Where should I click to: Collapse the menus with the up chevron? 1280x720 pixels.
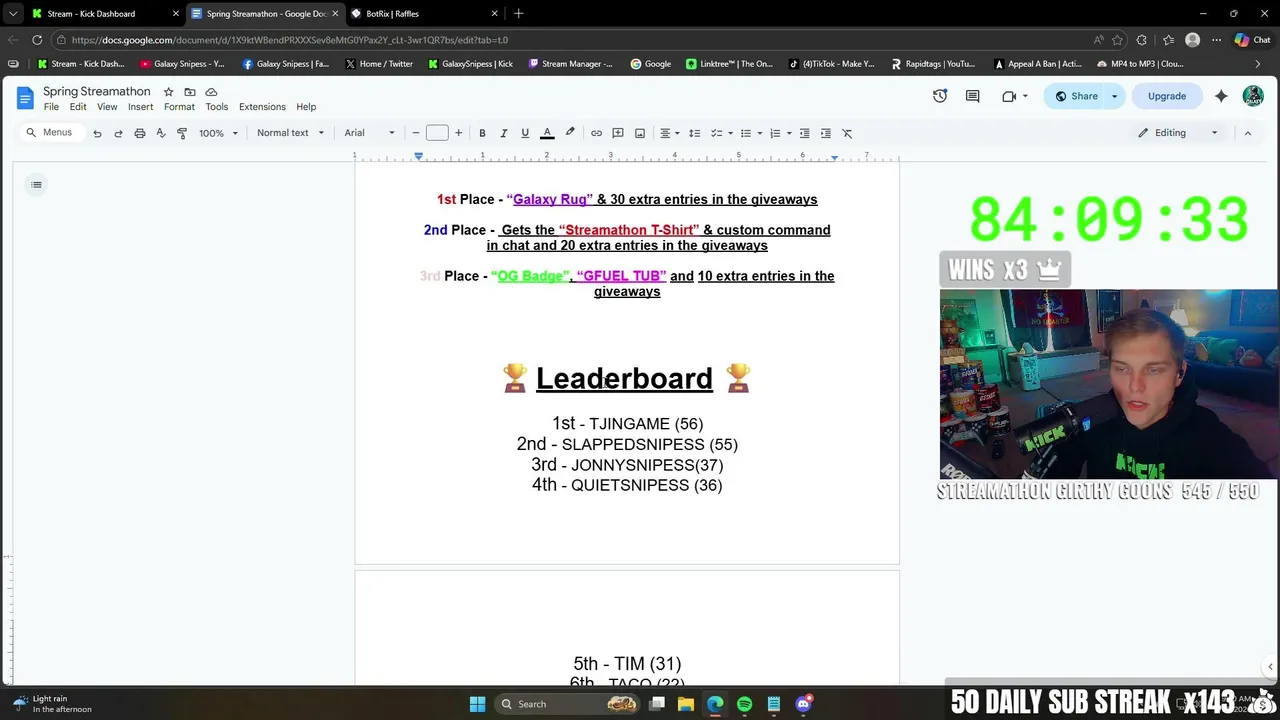pyautogui.click(x=1247, y=133)
